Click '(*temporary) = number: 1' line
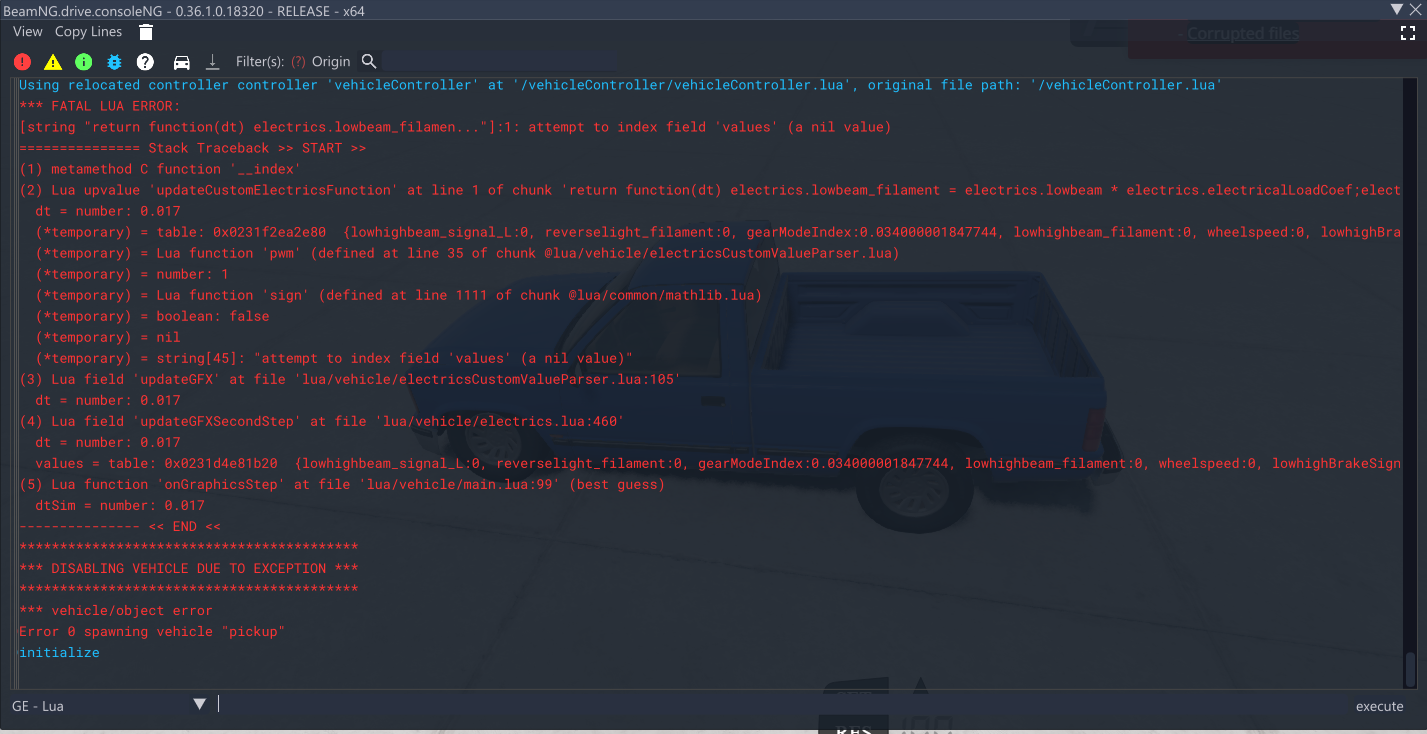This screenshot has width=1427, height=734. point(132,274)
